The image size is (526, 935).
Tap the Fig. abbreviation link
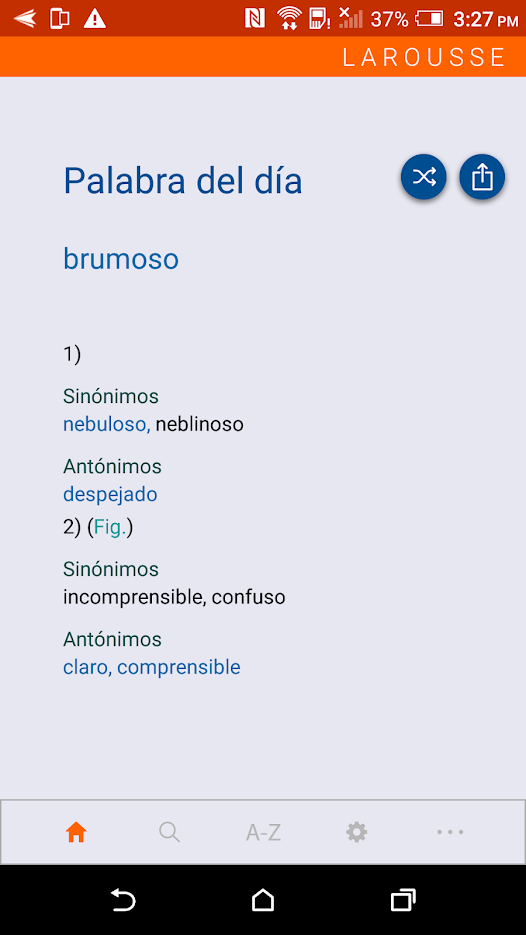110,528
